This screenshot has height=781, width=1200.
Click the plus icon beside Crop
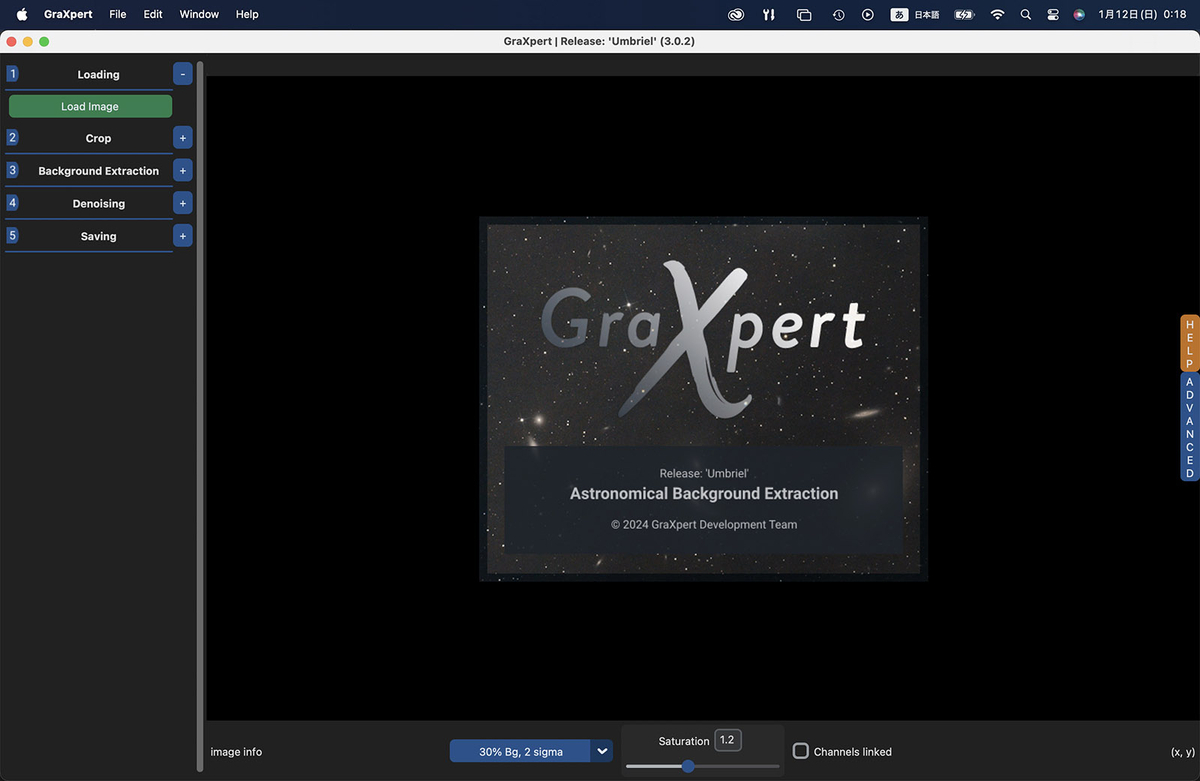tap(182, 137)
